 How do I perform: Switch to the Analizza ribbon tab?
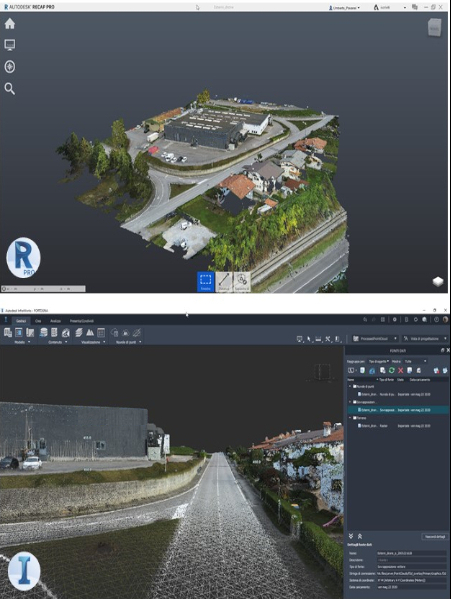click(55, 321)
